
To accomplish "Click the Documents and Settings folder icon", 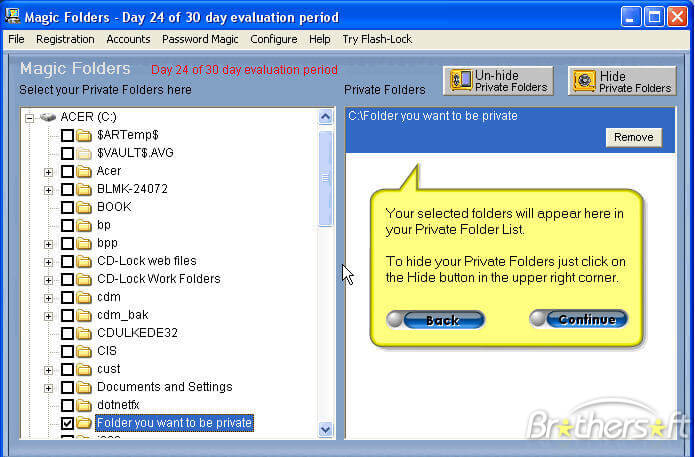I will tap(84, 387).
